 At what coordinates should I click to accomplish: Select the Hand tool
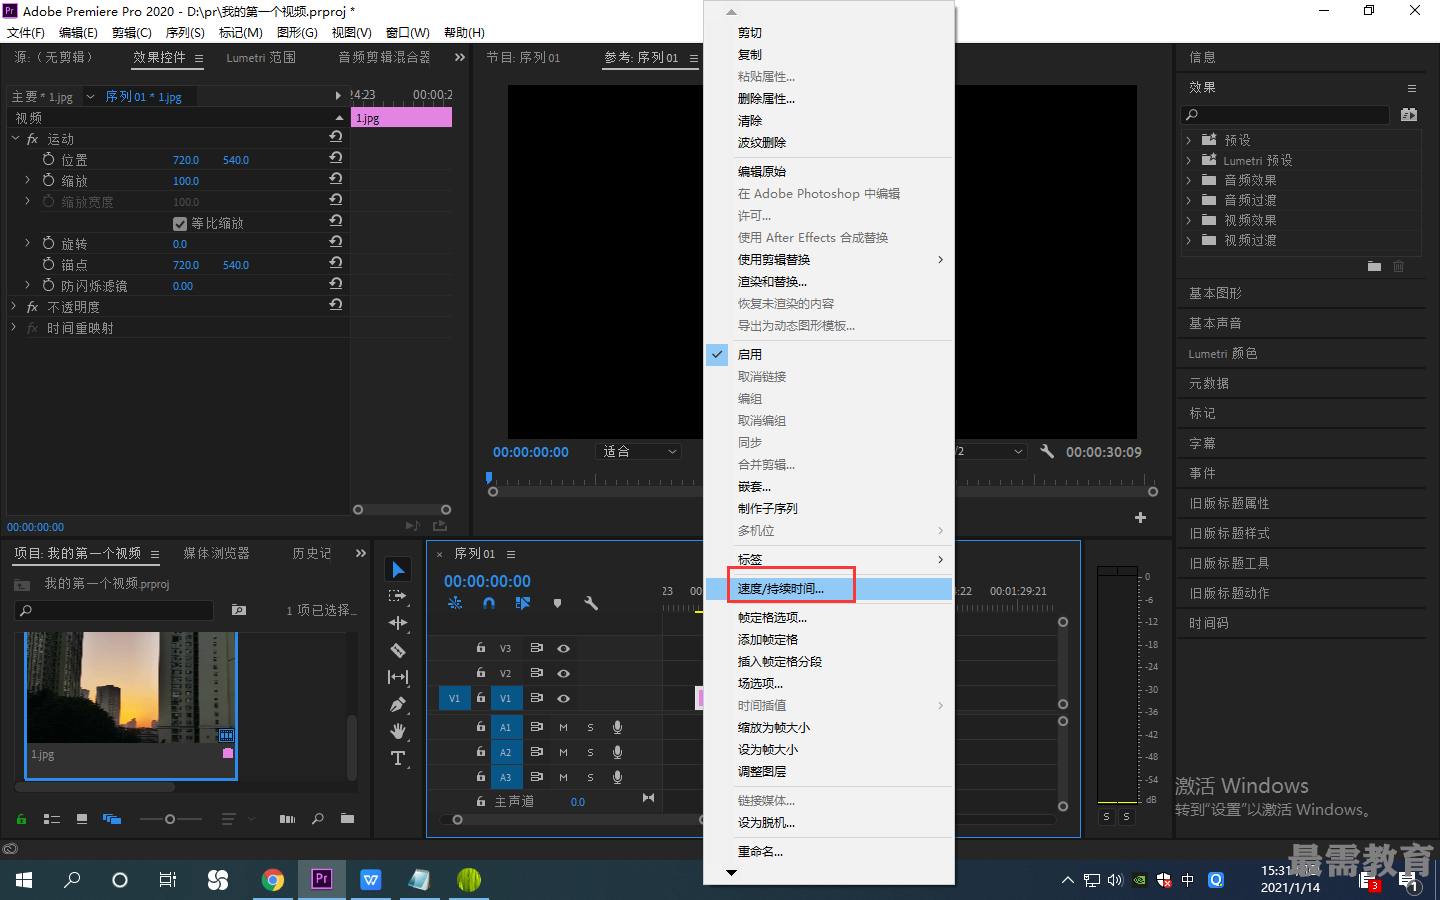(x=398, y=731)
